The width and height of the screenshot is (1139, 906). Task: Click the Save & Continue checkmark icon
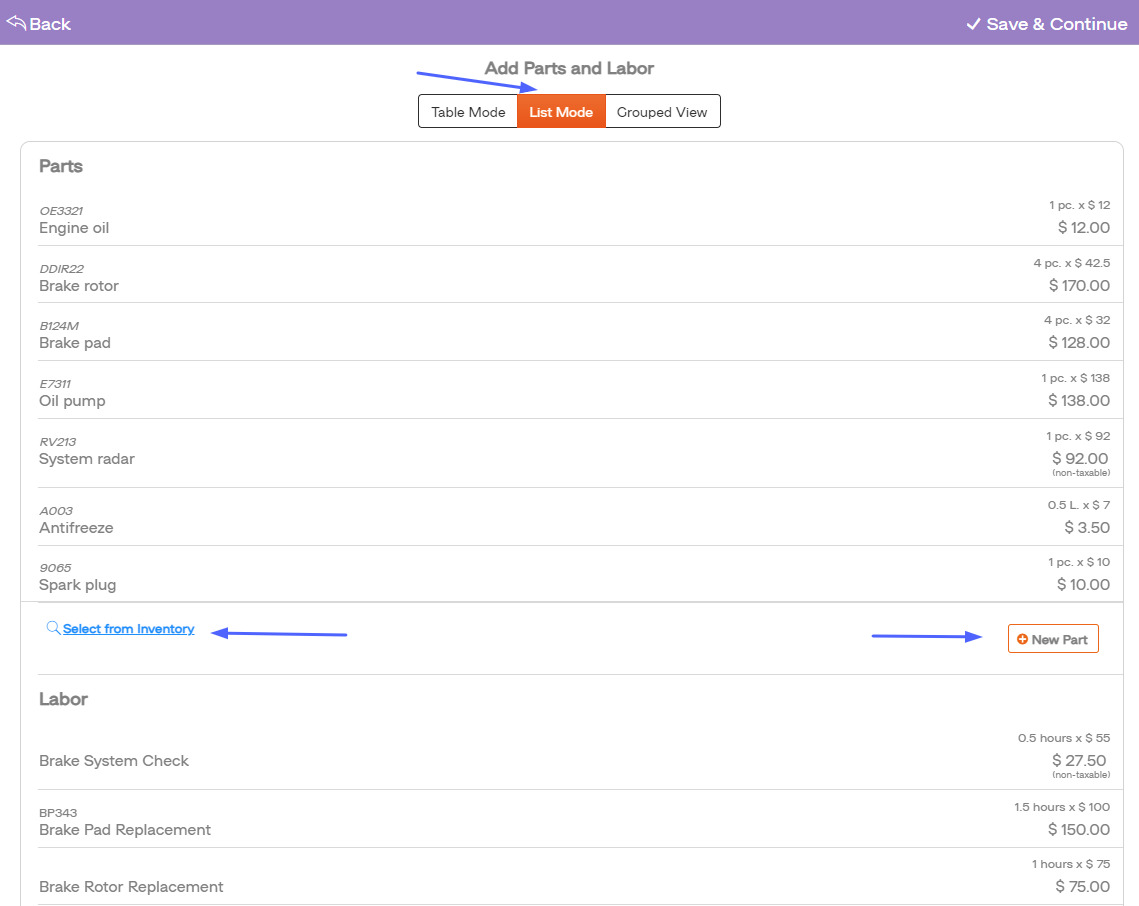(x=973, y=24)
